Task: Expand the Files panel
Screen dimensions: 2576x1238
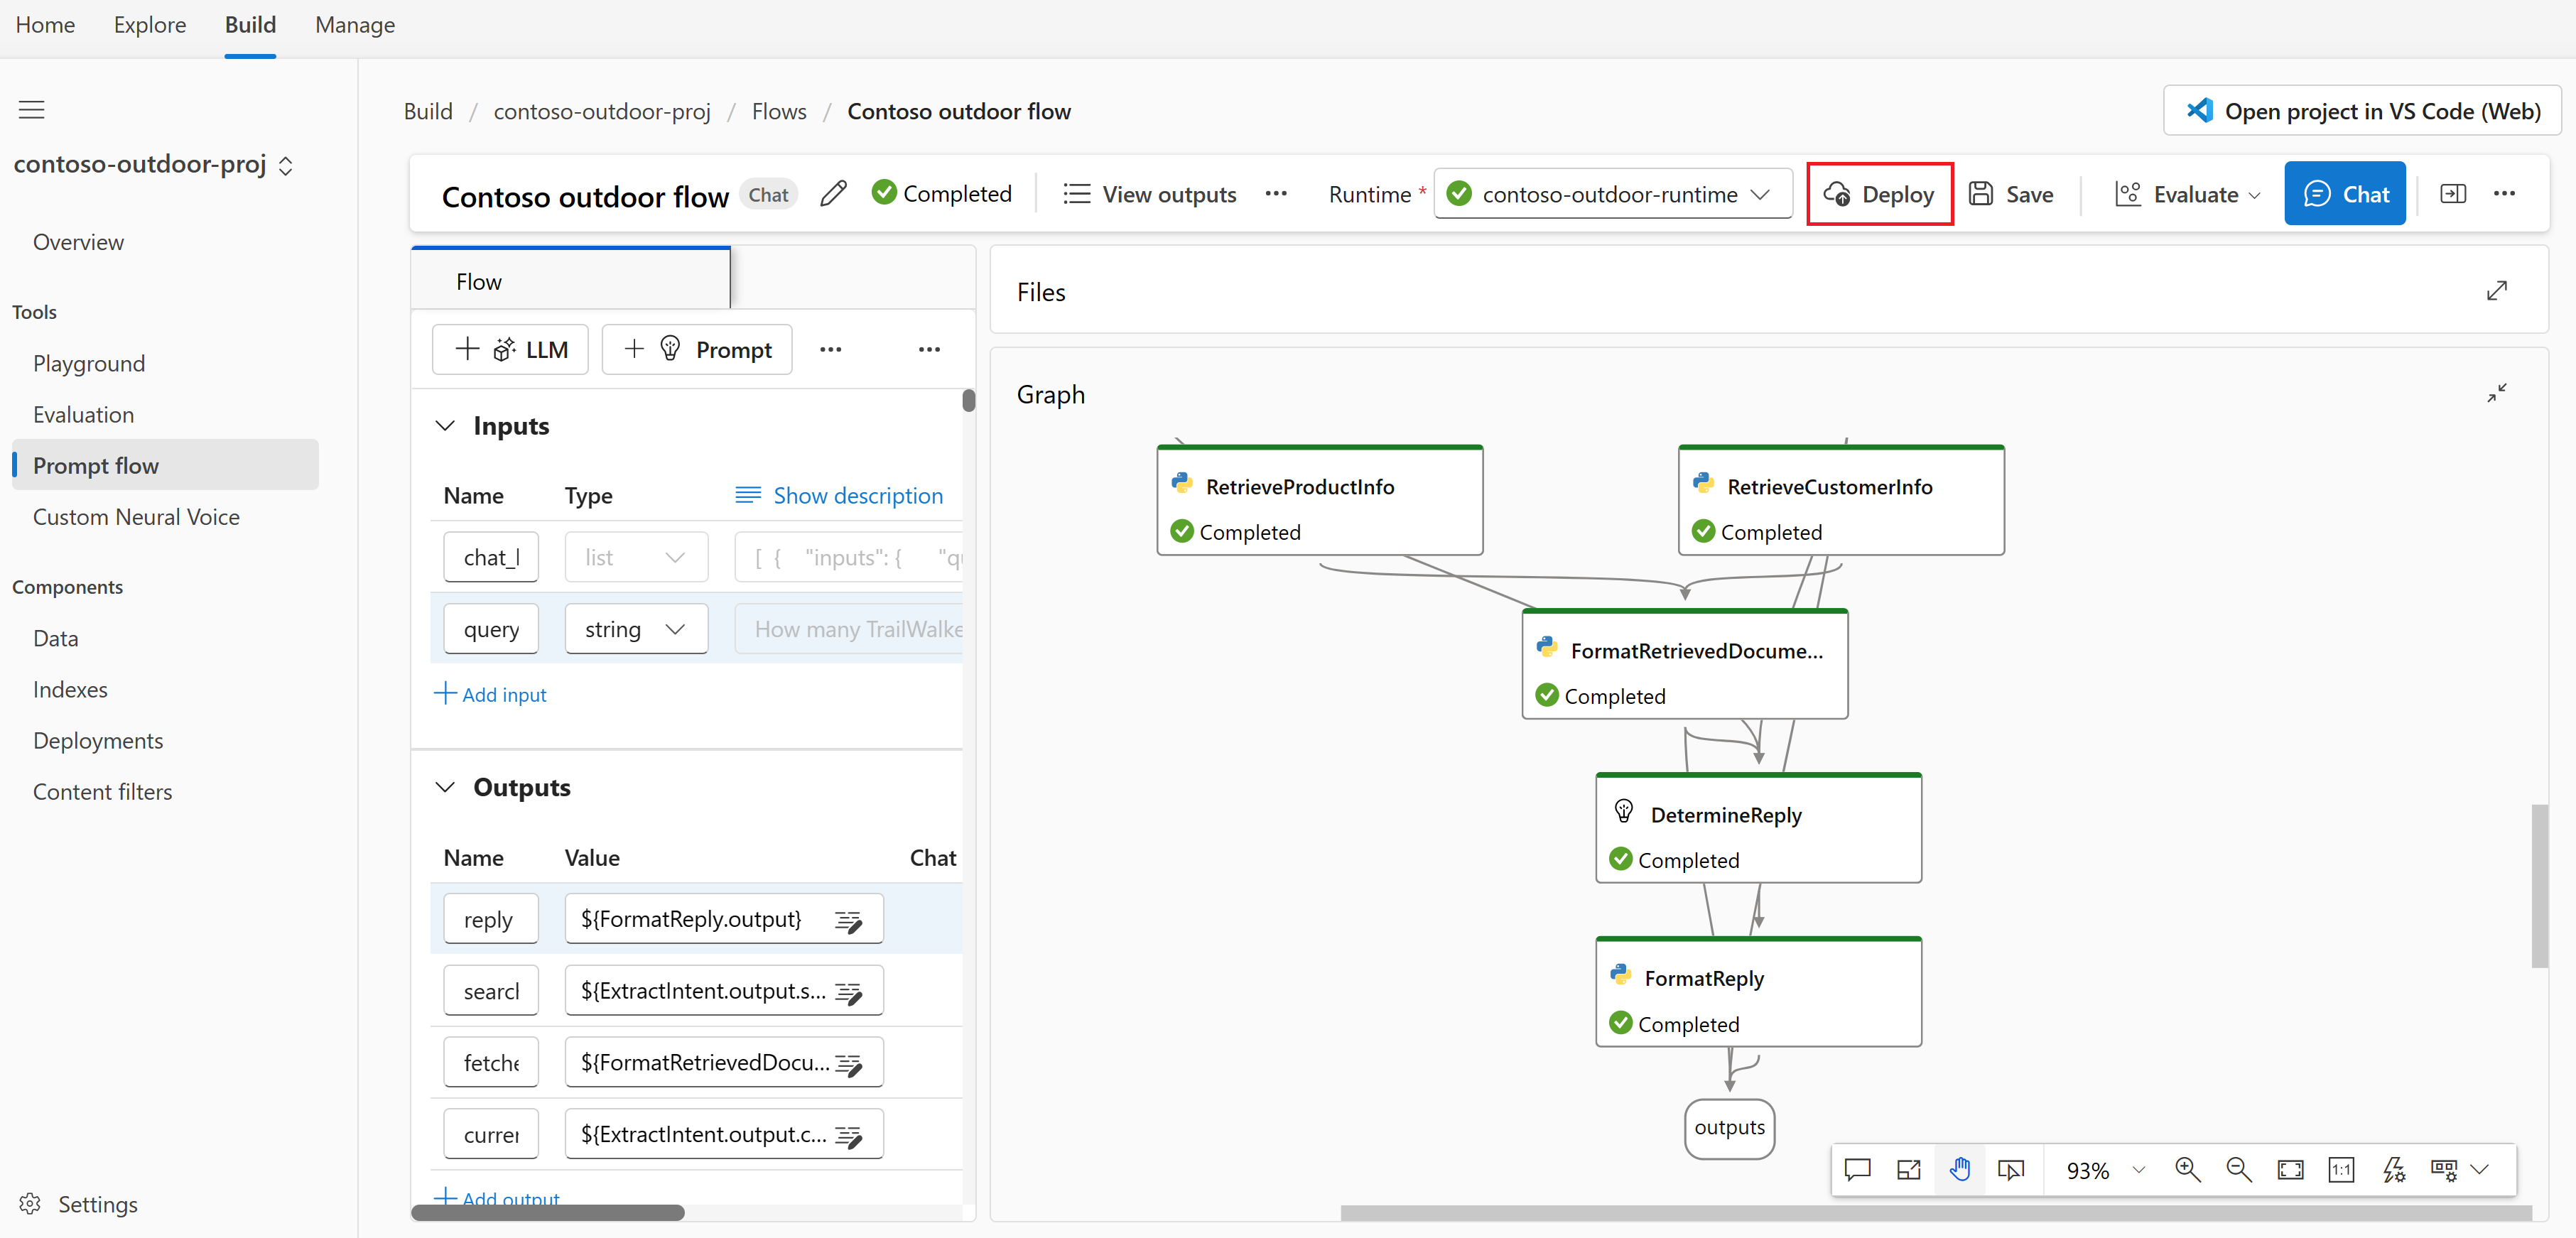Action: click(x=2497, y=291)
